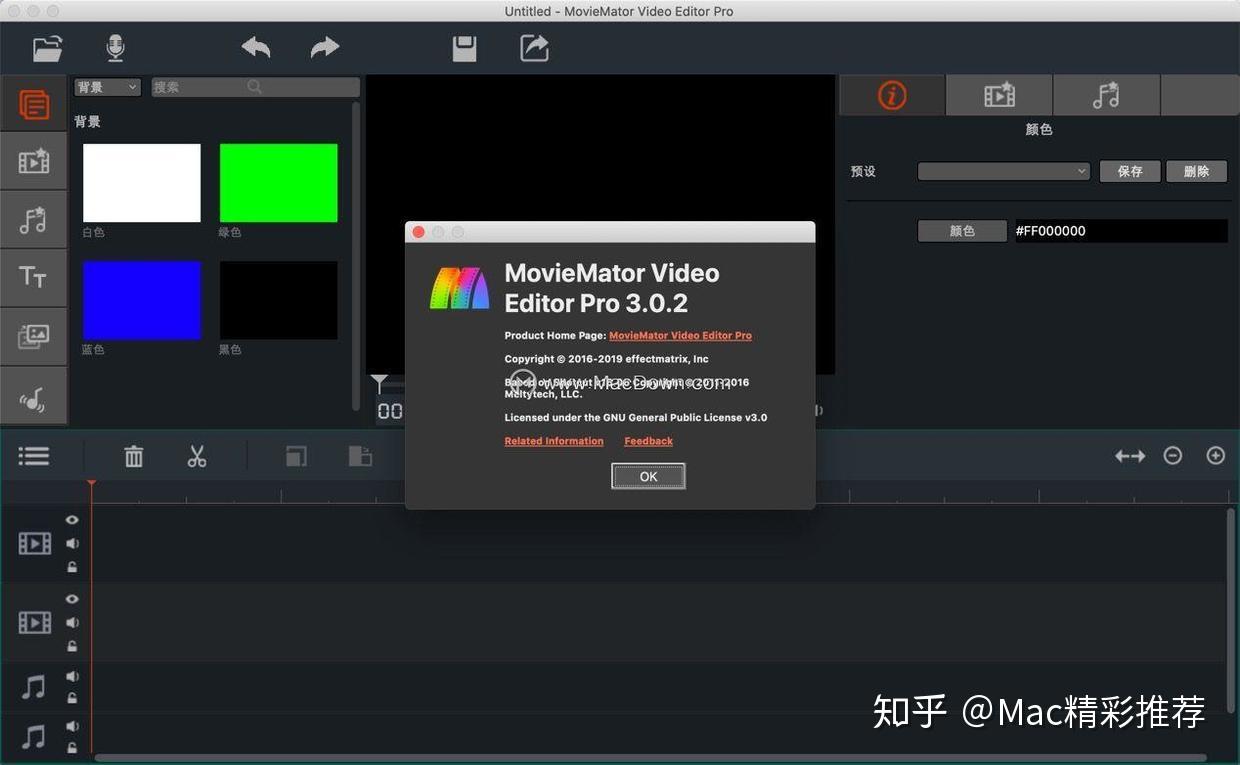The height and width of the screenshot is (765, 1240).
Task: Open the 背景 category dropdown above the swatches
Action: (106, 87)
